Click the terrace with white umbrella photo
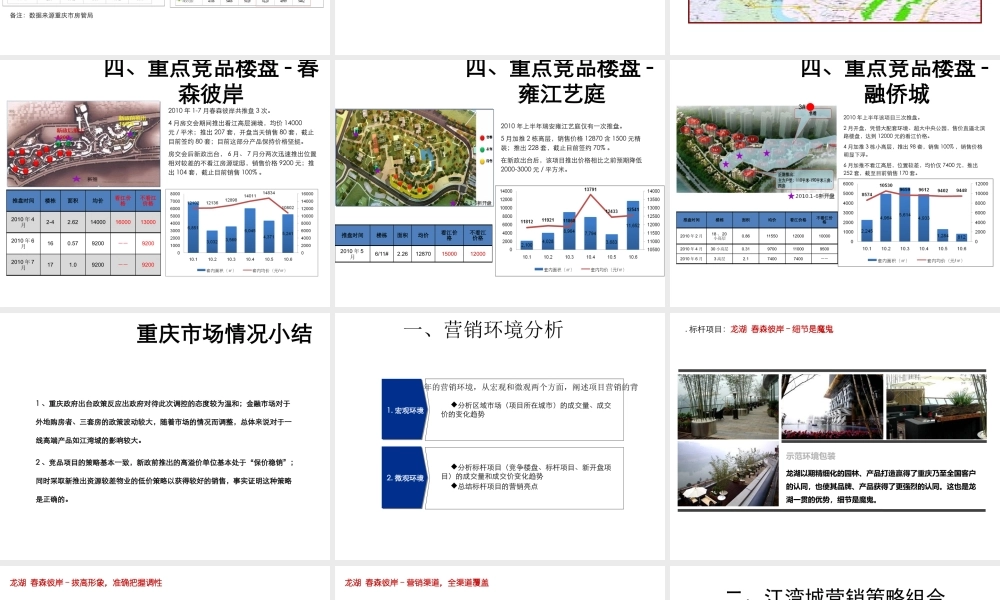 click(x=728, y=474)
